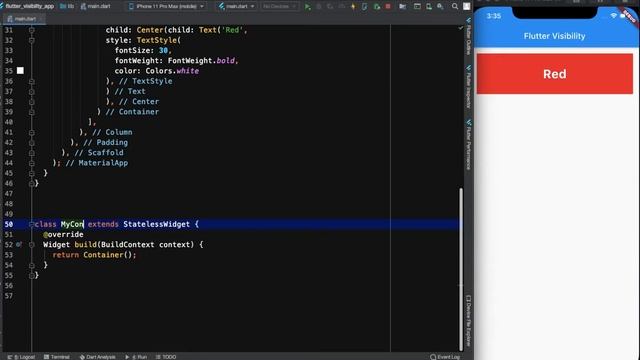Stop the running app with red square
640x360 pixels.
[x=388, y=7]
